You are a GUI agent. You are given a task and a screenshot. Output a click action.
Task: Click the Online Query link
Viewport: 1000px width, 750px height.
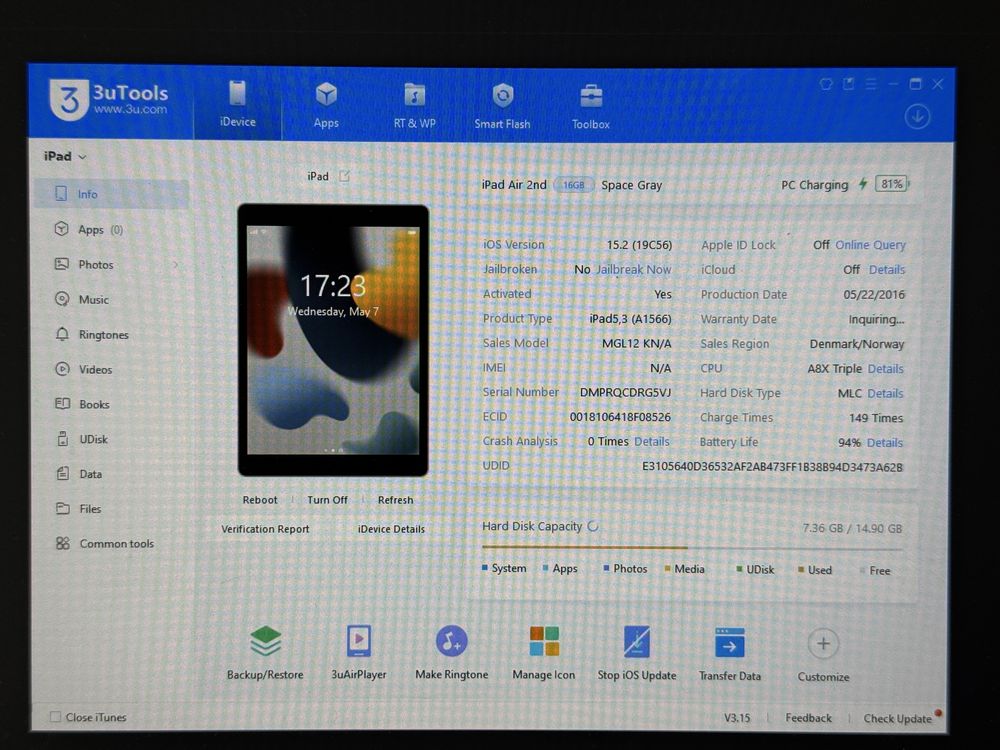pyautogui.click(x=870, y=245)
